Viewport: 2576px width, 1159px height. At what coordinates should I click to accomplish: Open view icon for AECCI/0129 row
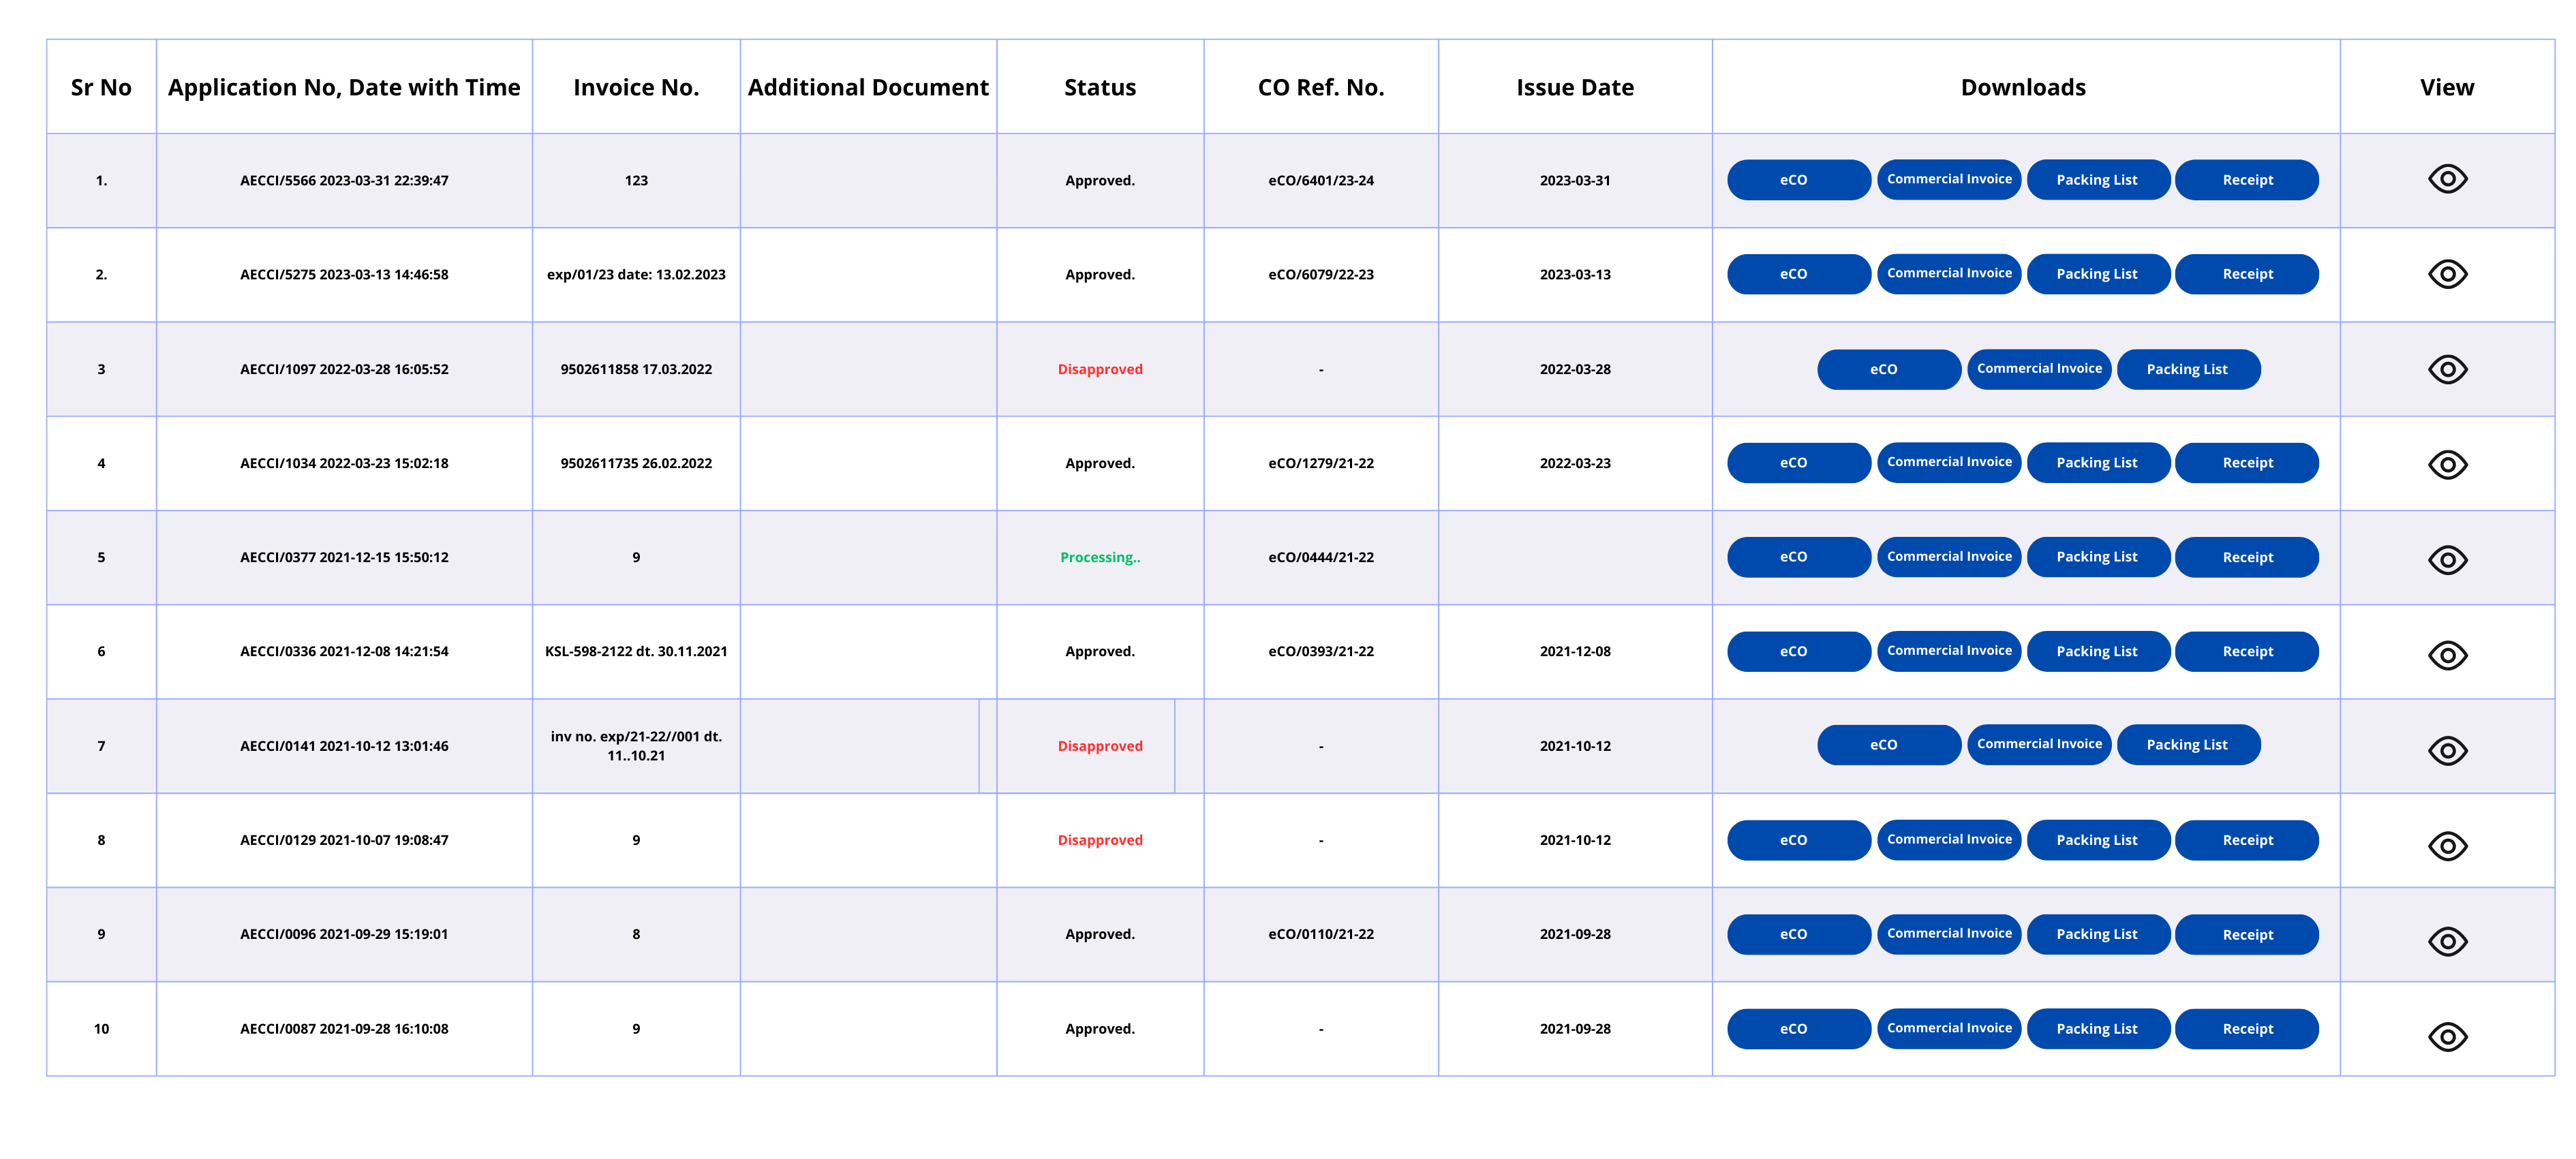(2446, 845)
